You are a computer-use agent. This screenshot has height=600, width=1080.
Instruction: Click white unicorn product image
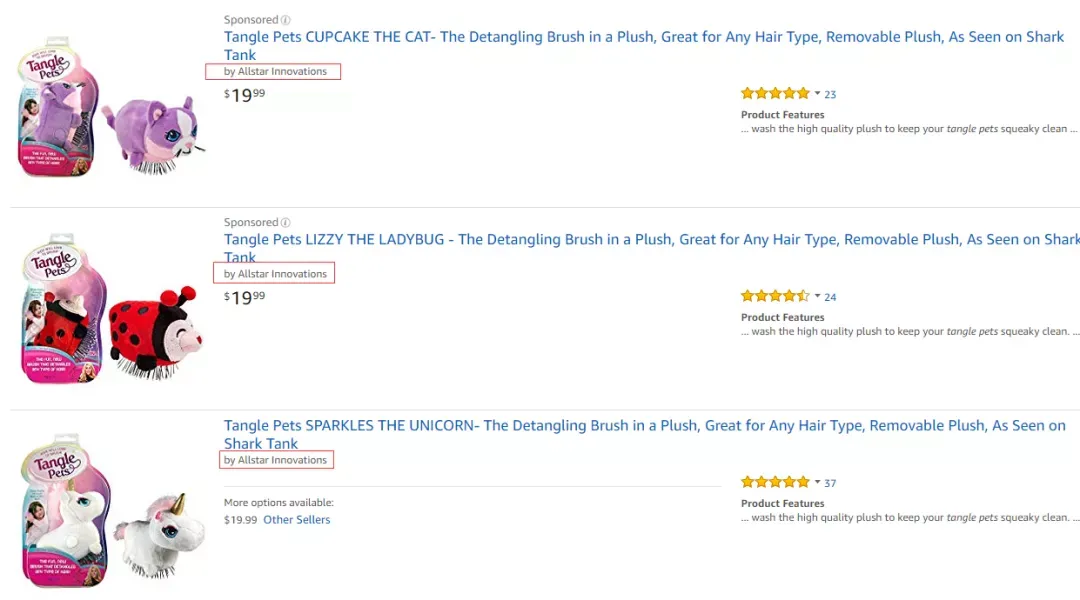click(110, 510)
